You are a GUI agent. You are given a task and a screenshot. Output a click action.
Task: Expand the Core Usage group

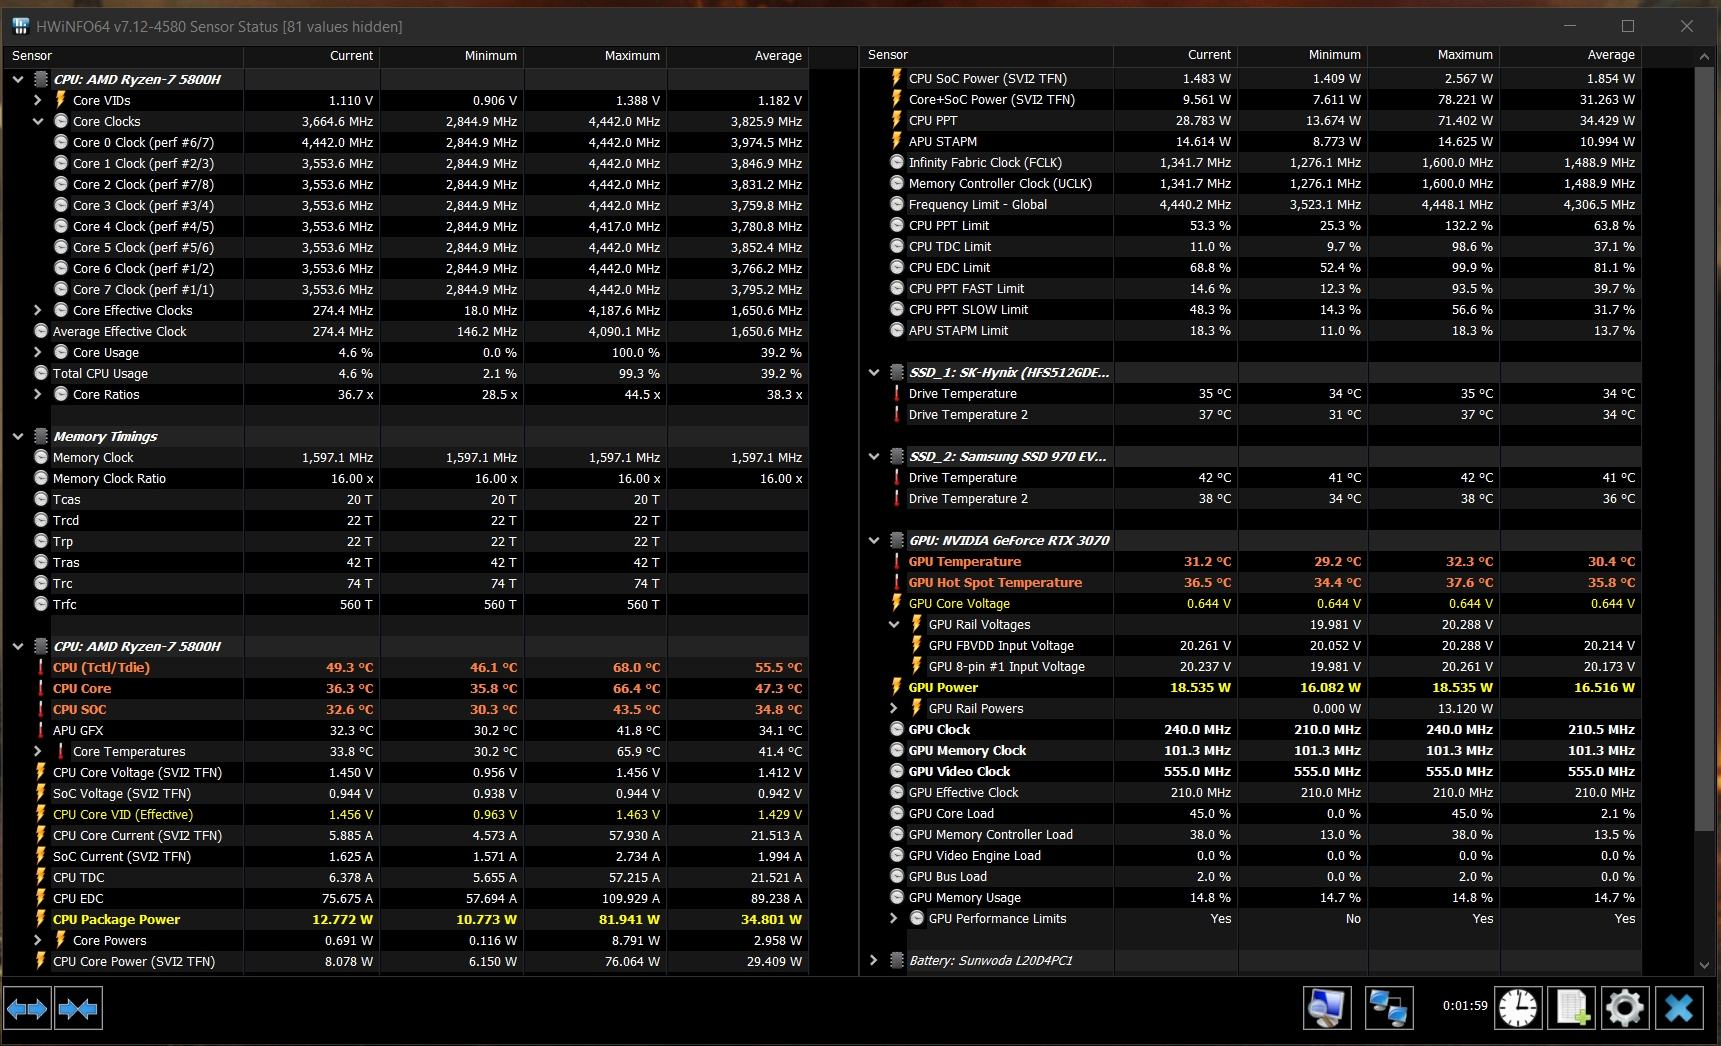pos(37,352)
